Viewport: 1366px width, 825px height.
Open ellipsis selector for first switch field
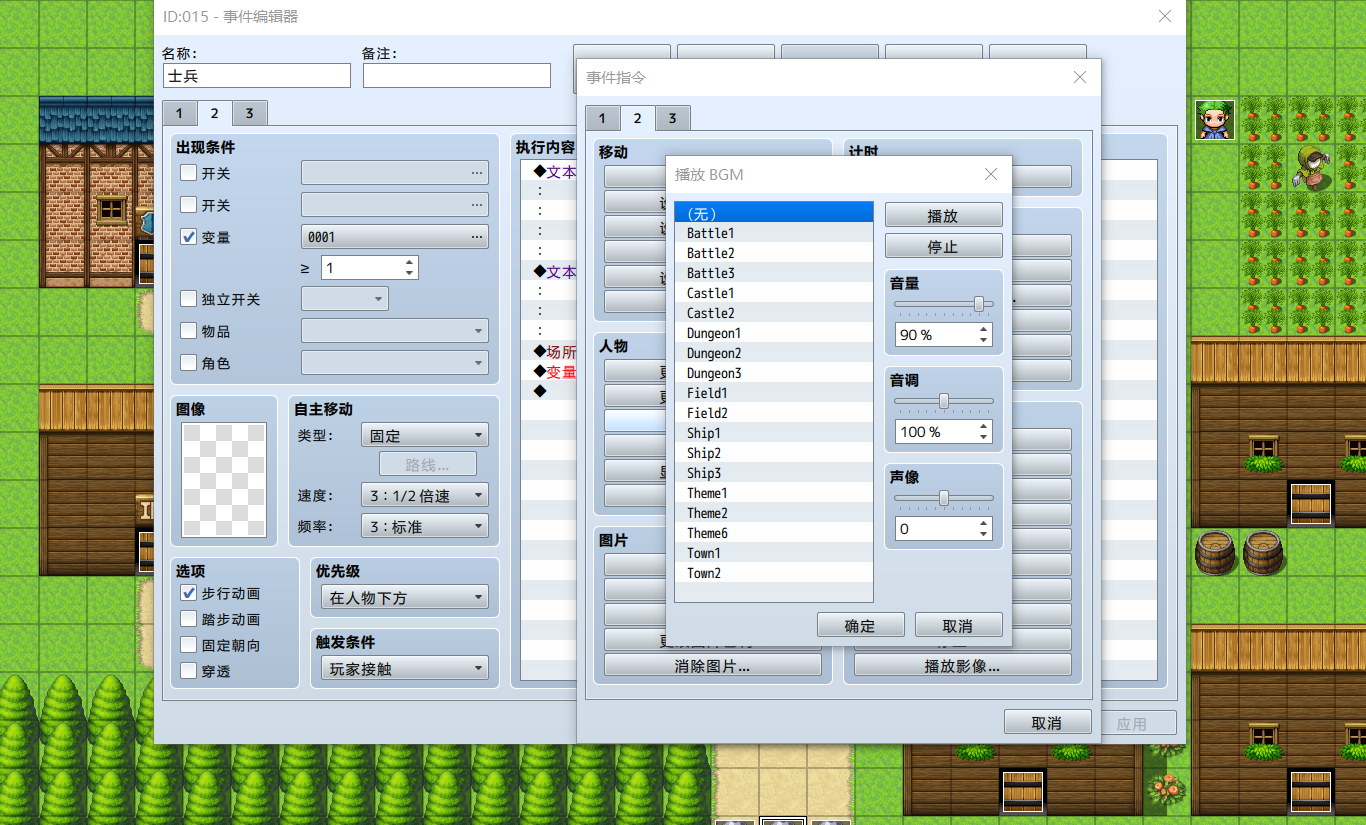point(476,173)
